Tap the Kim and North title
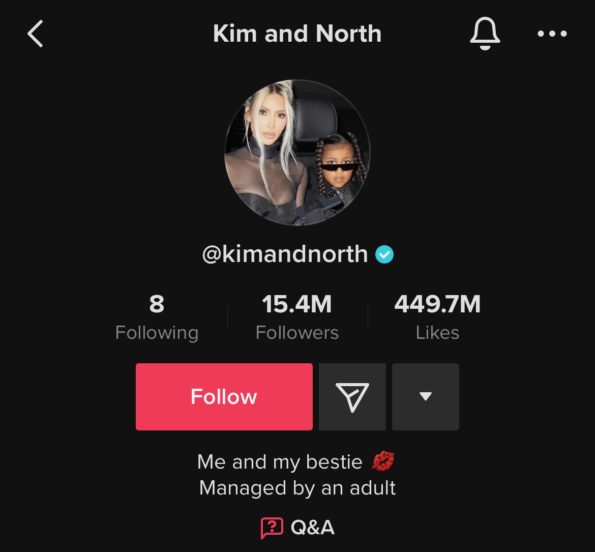595x552 pixels. tap(297, 34)
